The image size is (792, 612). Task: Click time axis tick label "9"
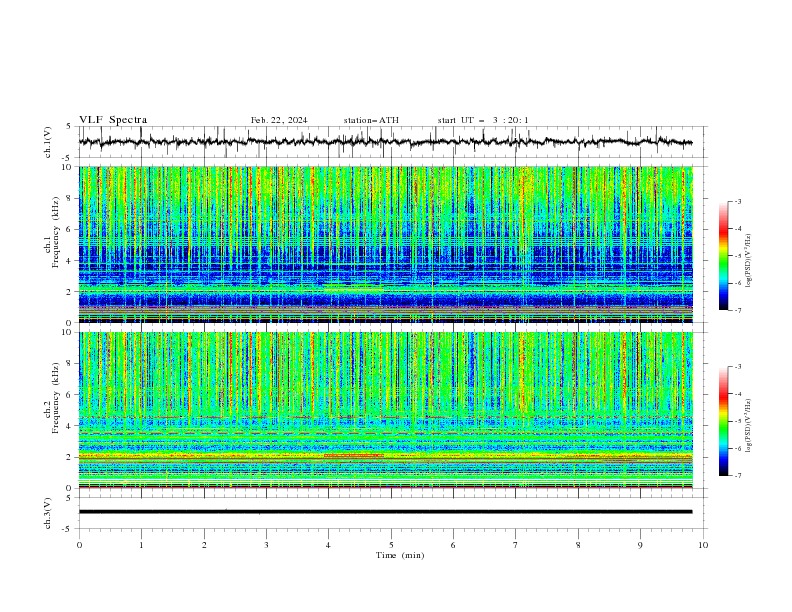point(640,545)
